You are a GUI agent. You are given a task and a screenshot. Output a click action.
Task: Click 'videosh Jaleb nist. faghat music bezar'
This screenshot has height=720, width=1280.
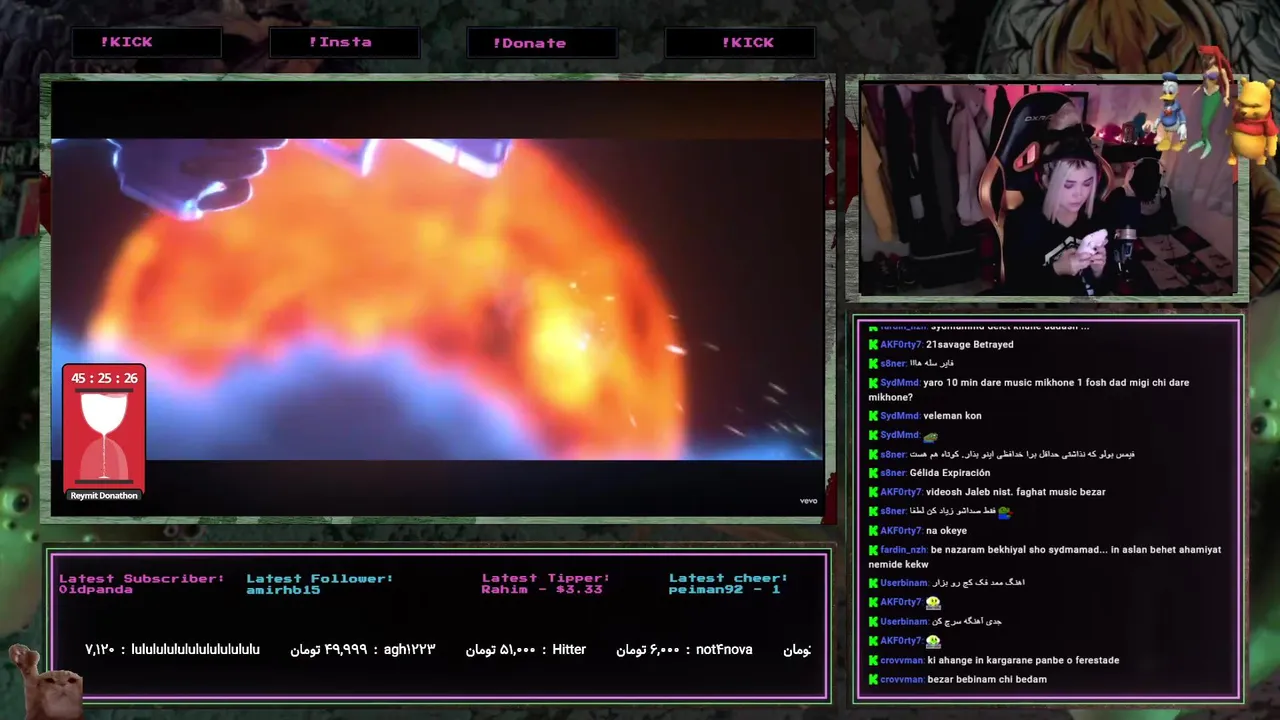[1015, 491]
